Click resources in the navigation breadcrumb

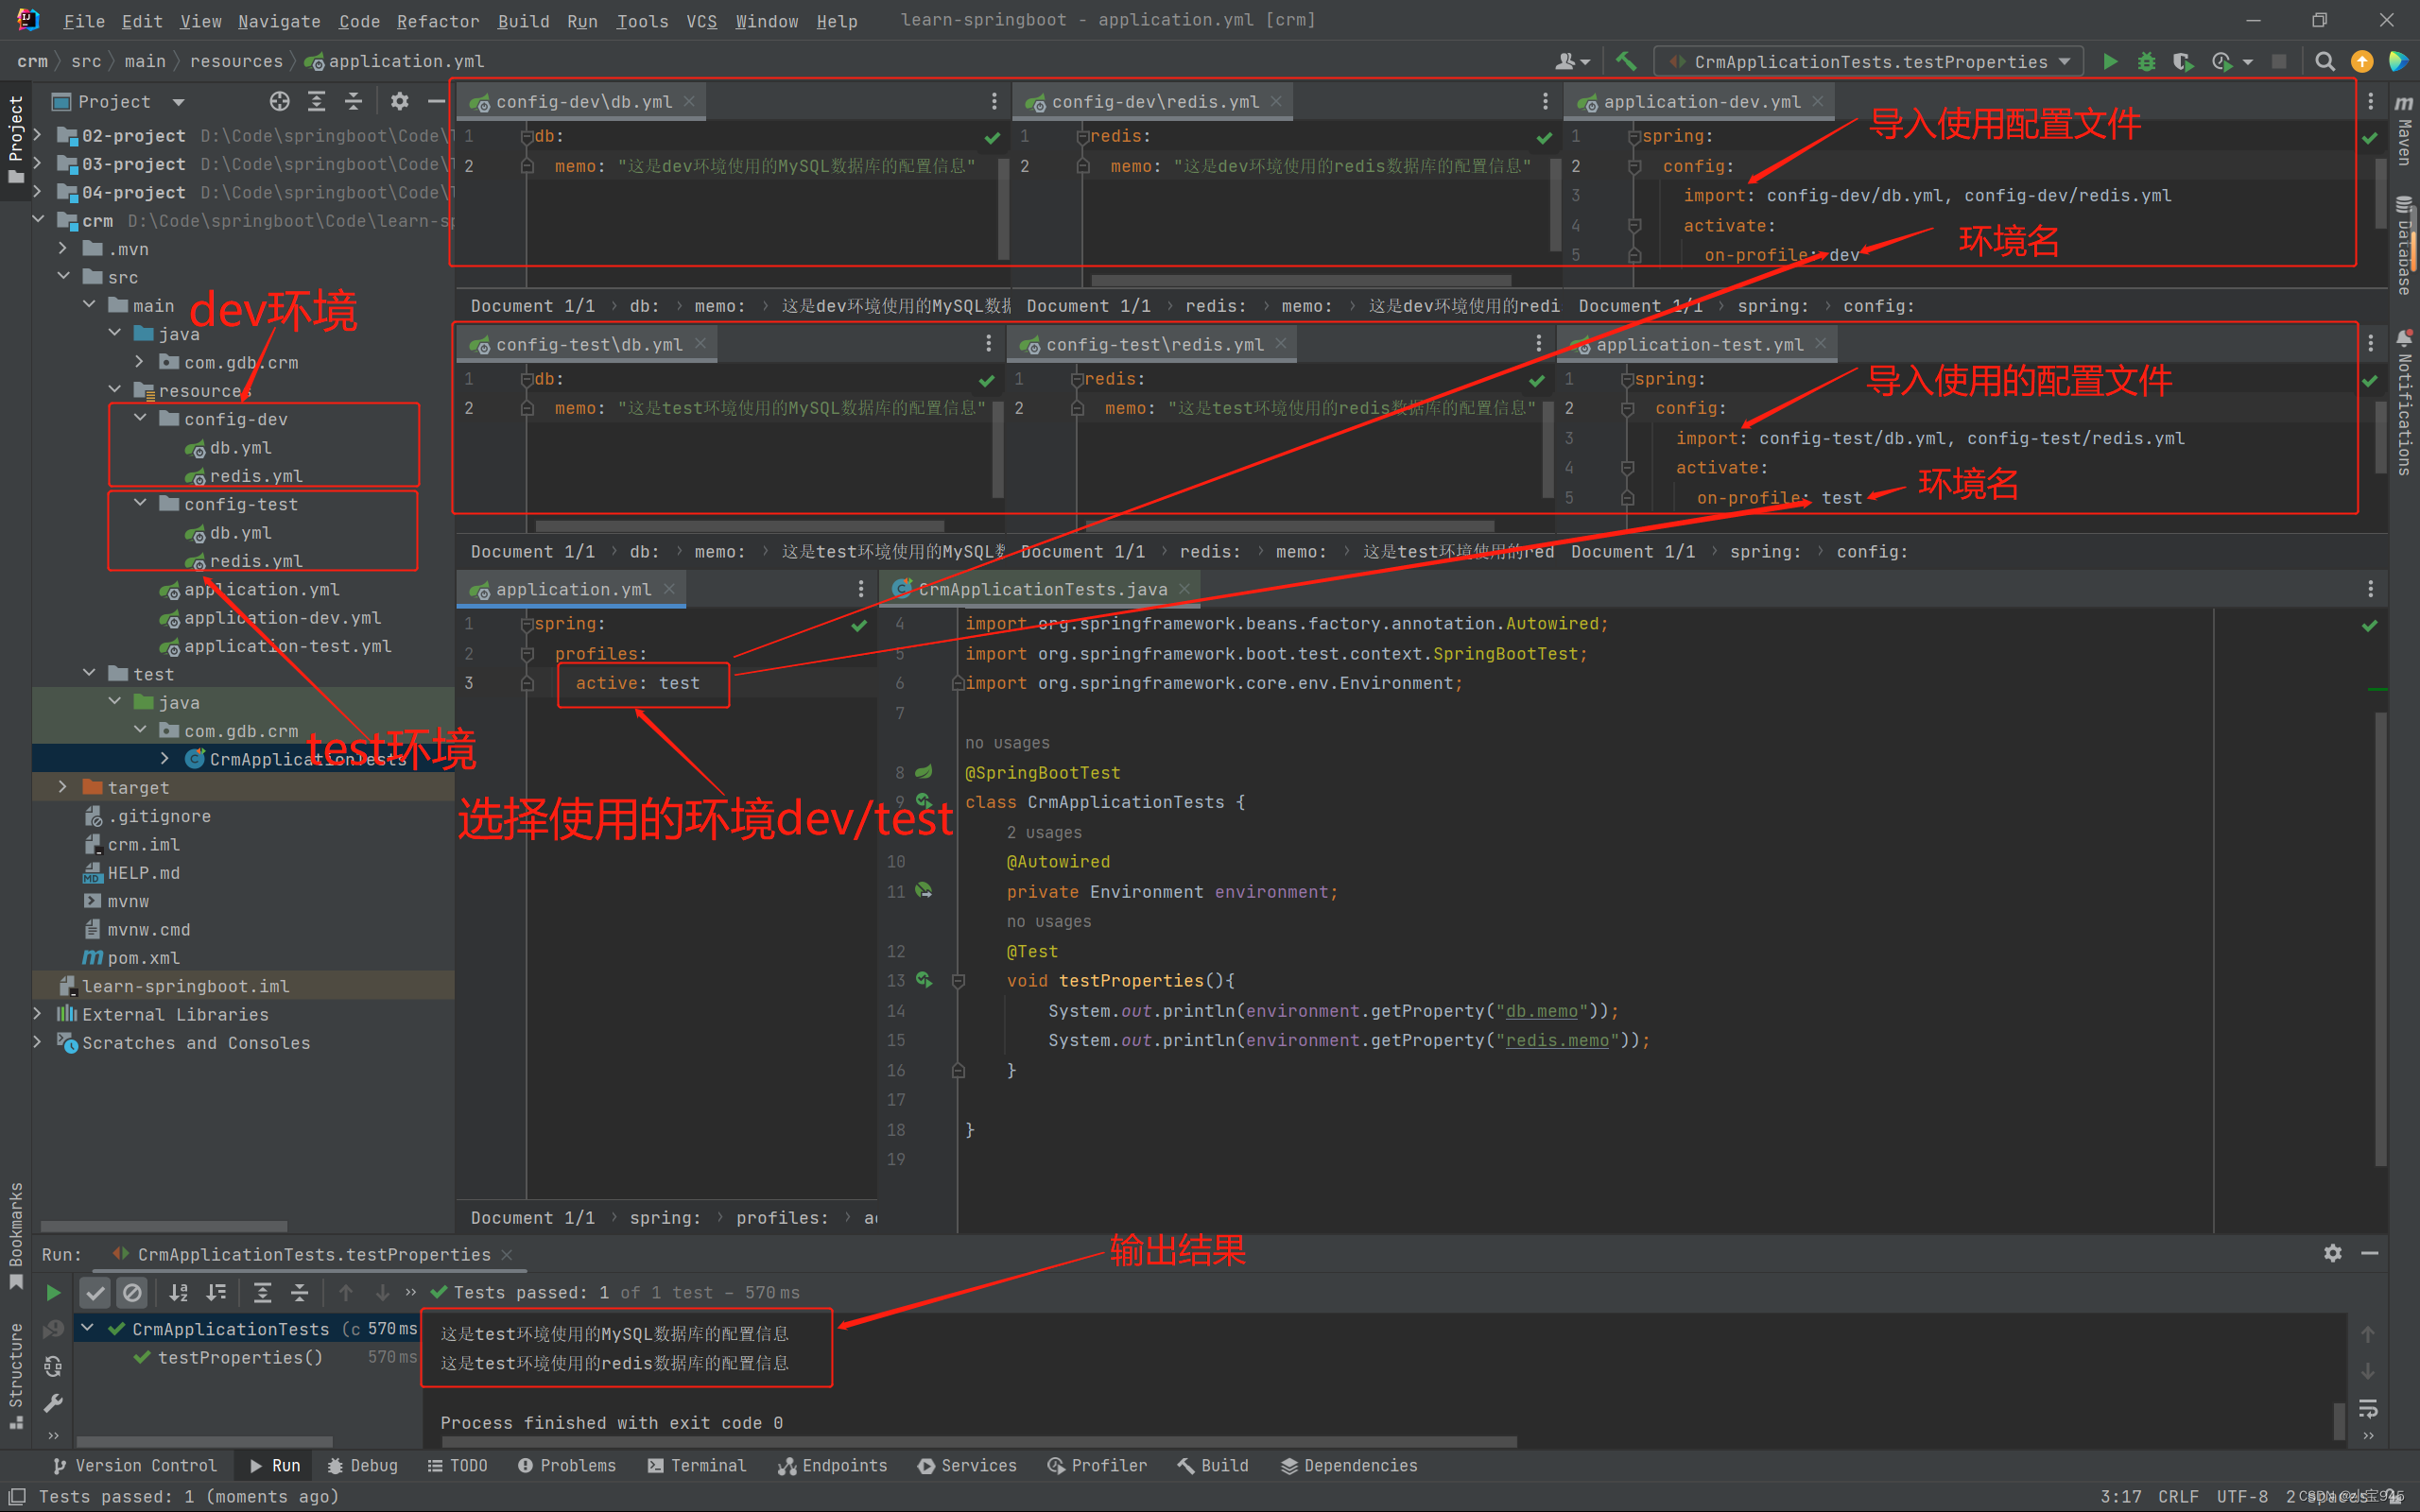[236, 61]
